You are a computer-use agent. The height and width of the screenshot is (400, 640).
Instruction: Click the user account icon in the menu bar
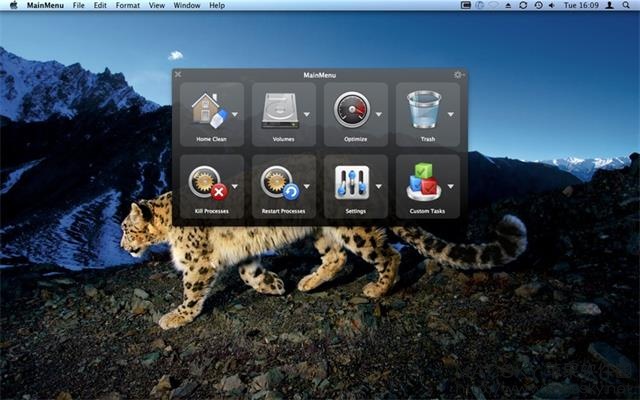(x=609, y=5)
